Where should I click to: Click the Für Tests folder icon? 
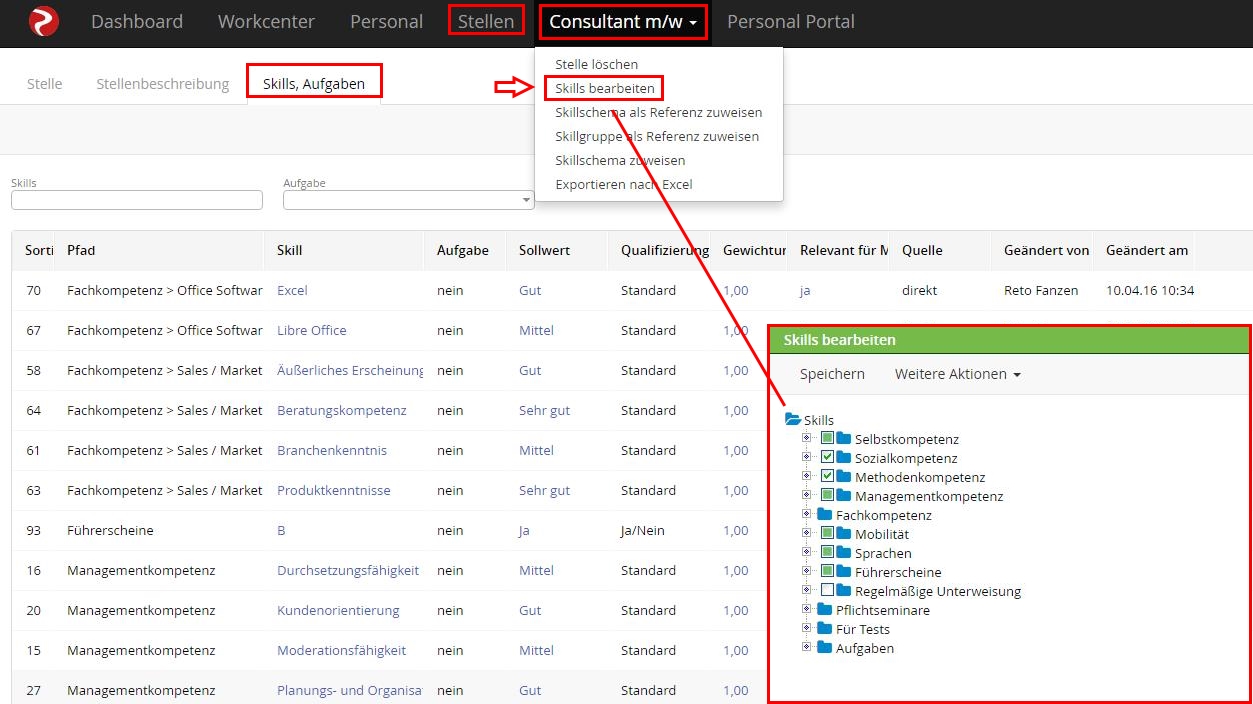click(x=825, y=629)
